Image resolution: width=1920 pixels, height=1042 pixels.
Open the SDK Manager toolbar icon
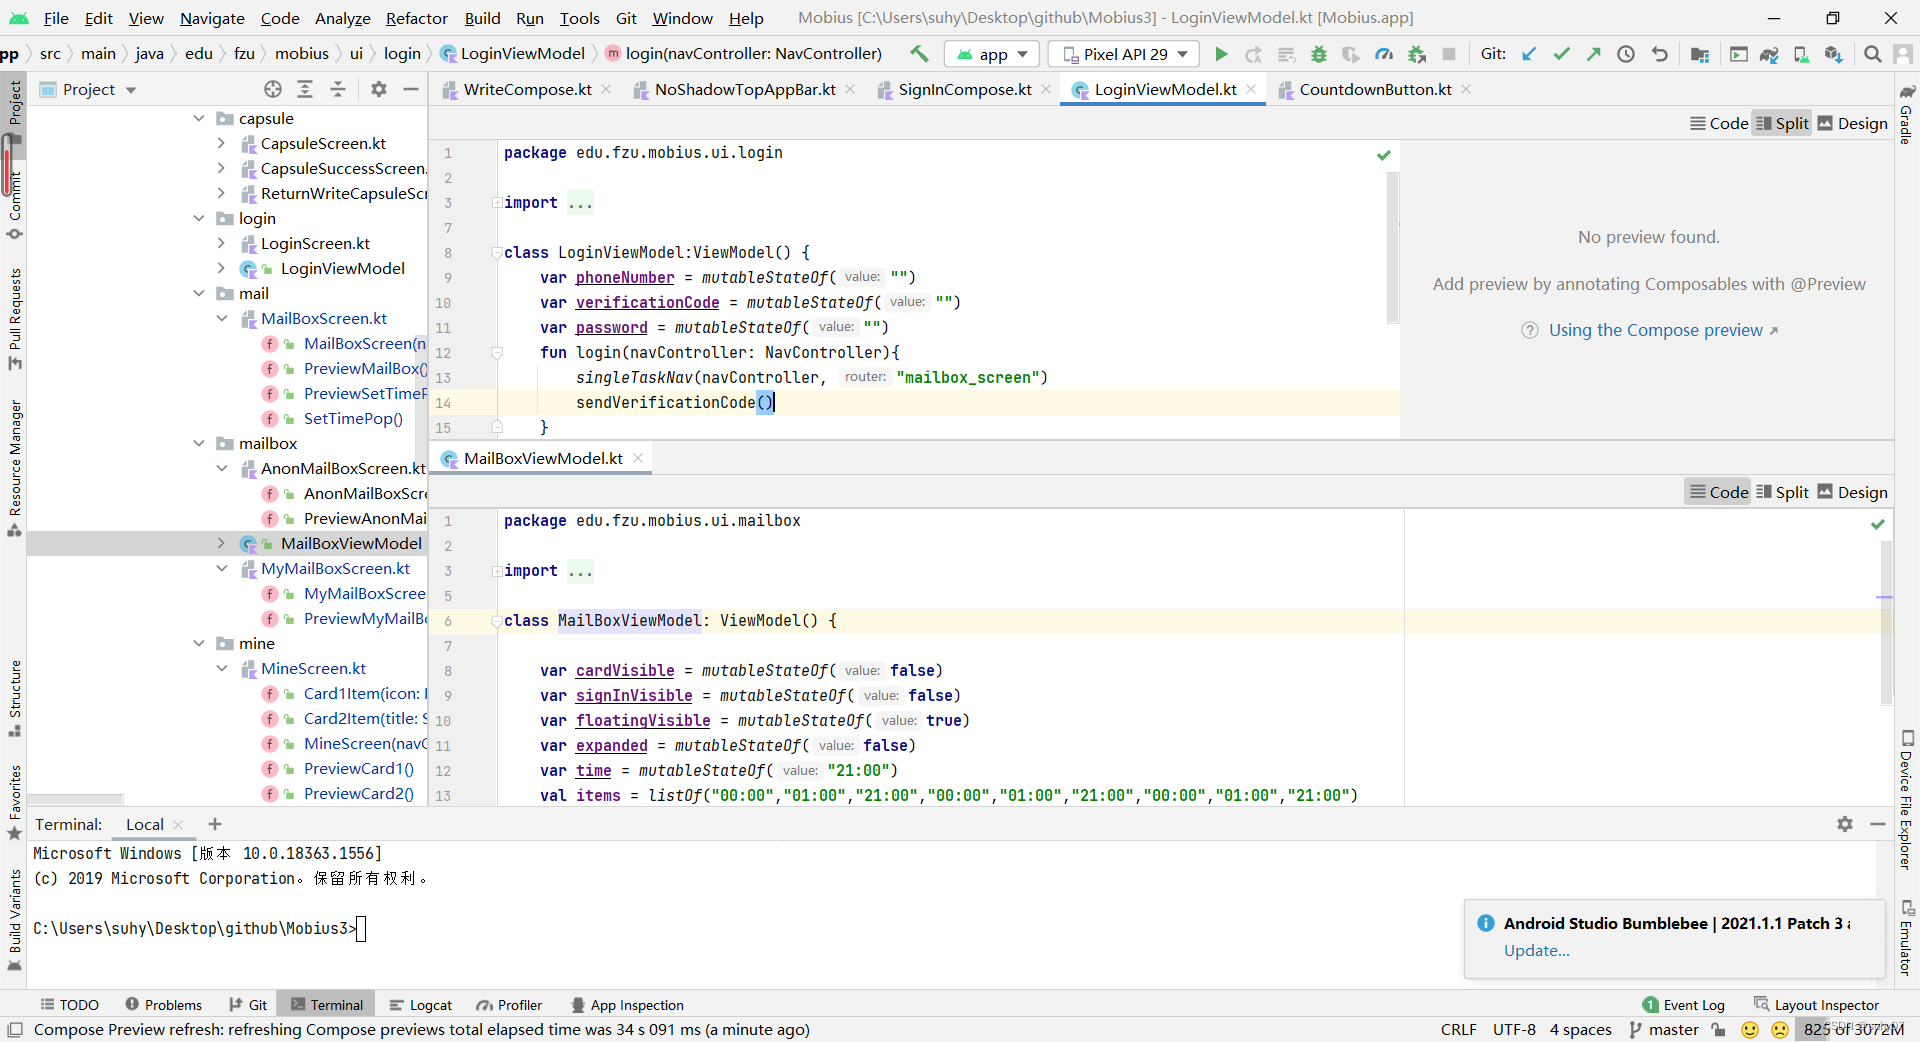point(1833,54)
